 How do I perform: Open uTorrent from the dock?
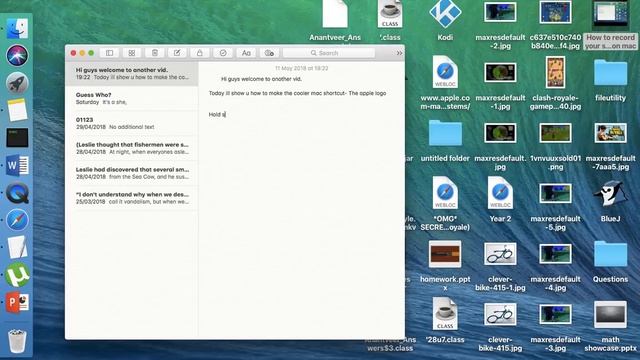[x=17, y=275]
